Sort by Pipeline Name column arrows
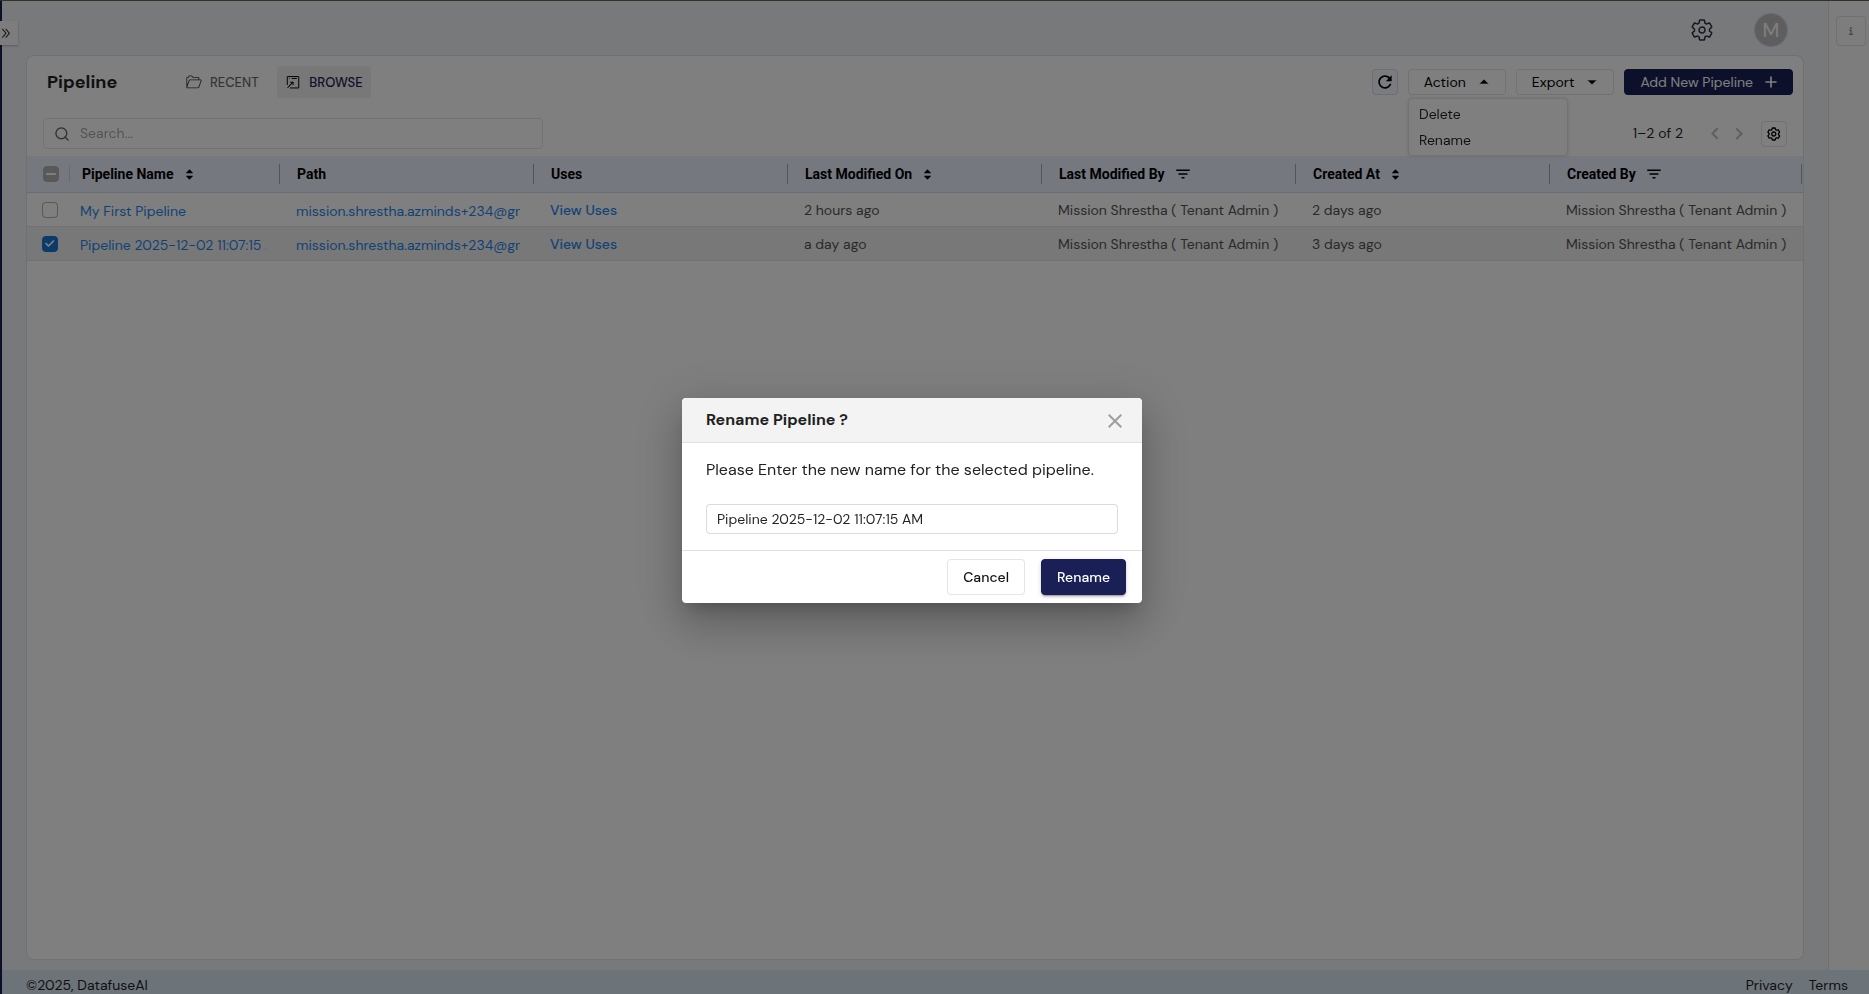This screenshot has width=1869, height=994. (189, 174)
